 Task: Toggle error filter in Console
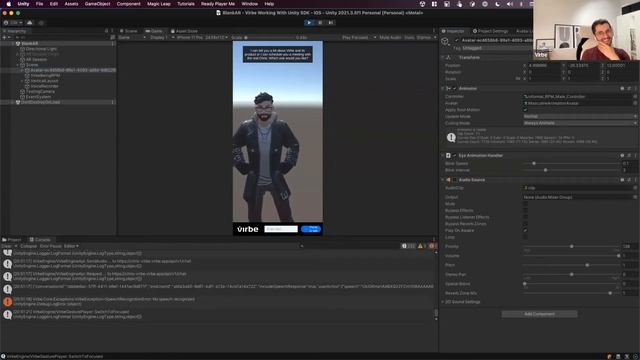tap(432, 246)
